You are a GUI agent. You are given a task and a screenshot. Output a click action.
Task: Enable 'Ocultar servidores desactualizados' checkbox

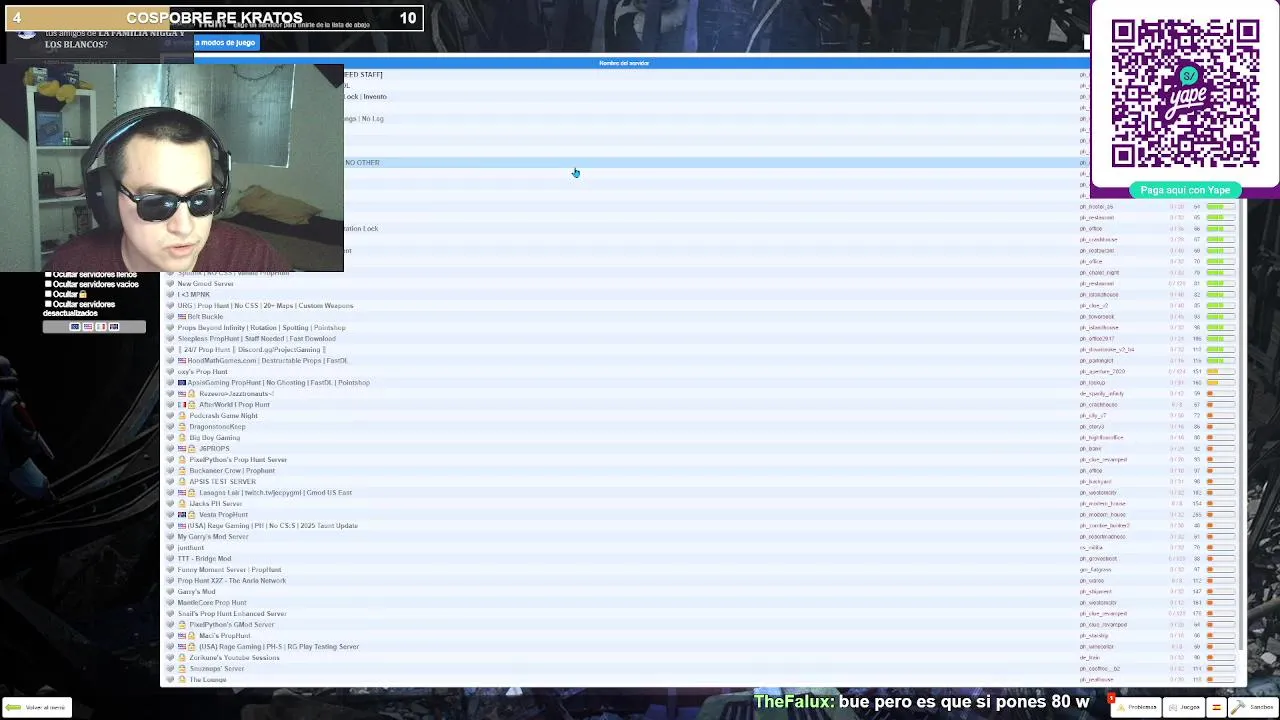point(47,304)
